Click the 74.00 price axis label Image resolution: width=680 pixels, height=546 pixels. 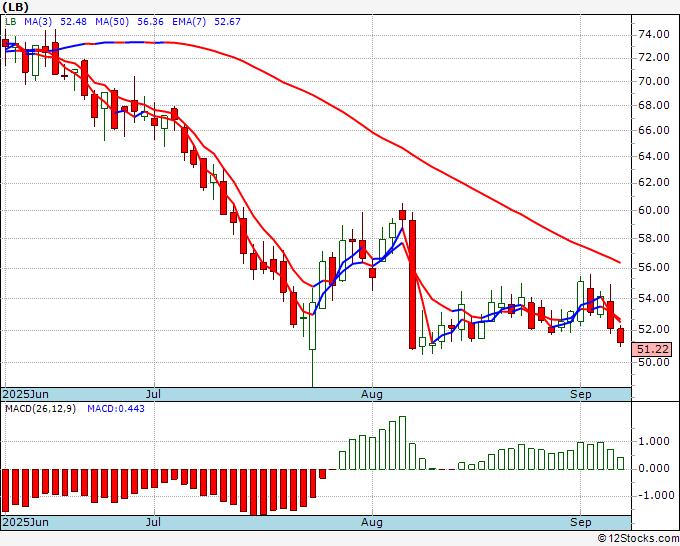click(654, 34)
